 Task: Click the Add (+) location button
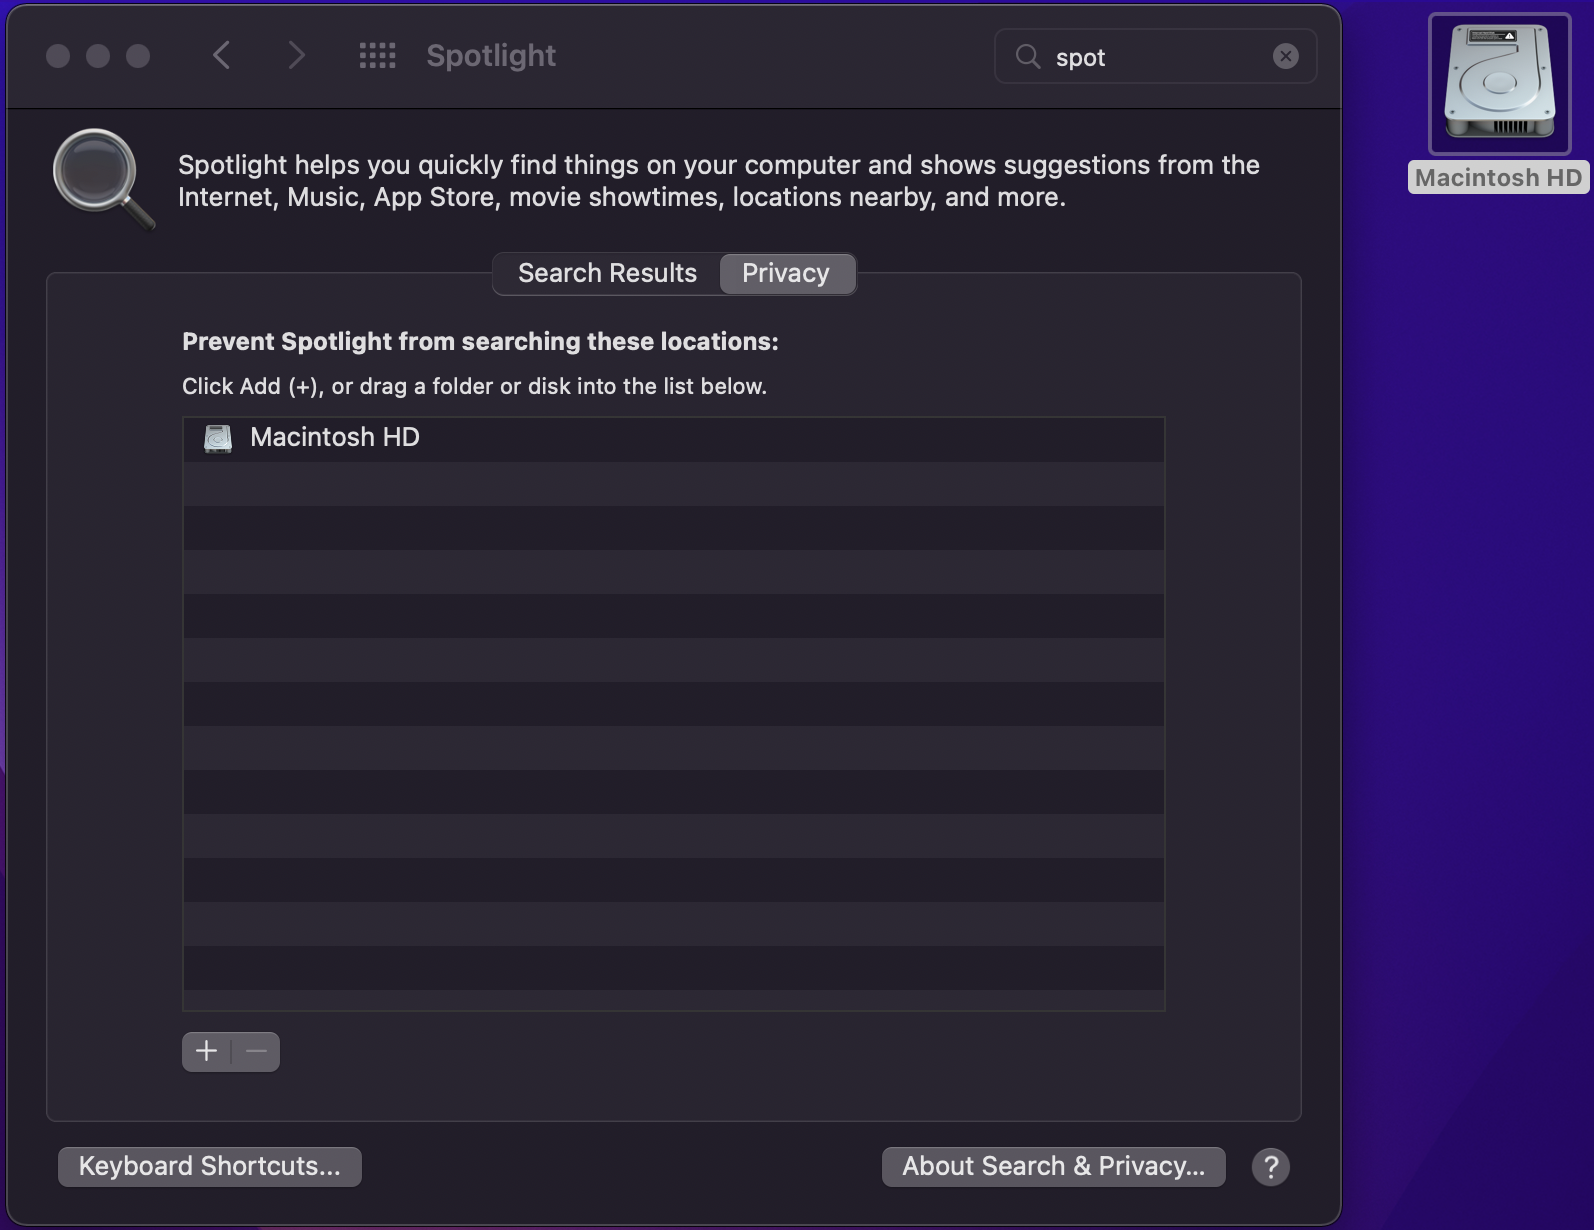coord(207,1052)
